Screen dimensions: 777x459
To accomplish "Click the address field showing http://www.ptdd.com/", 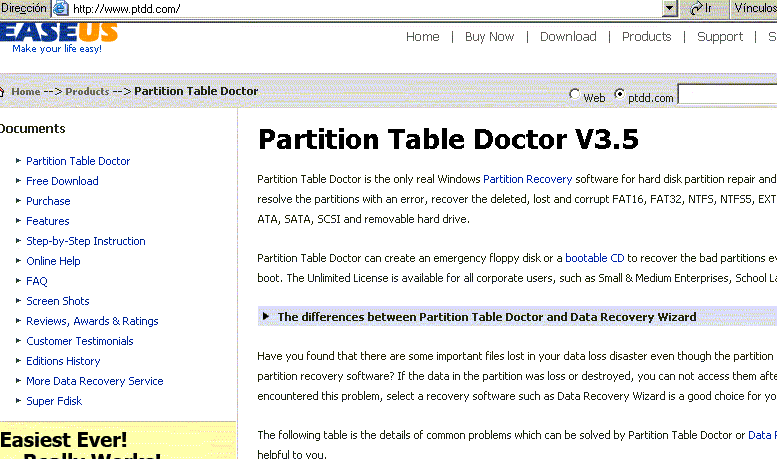I will pyautogui.click(x=366, y=8).
